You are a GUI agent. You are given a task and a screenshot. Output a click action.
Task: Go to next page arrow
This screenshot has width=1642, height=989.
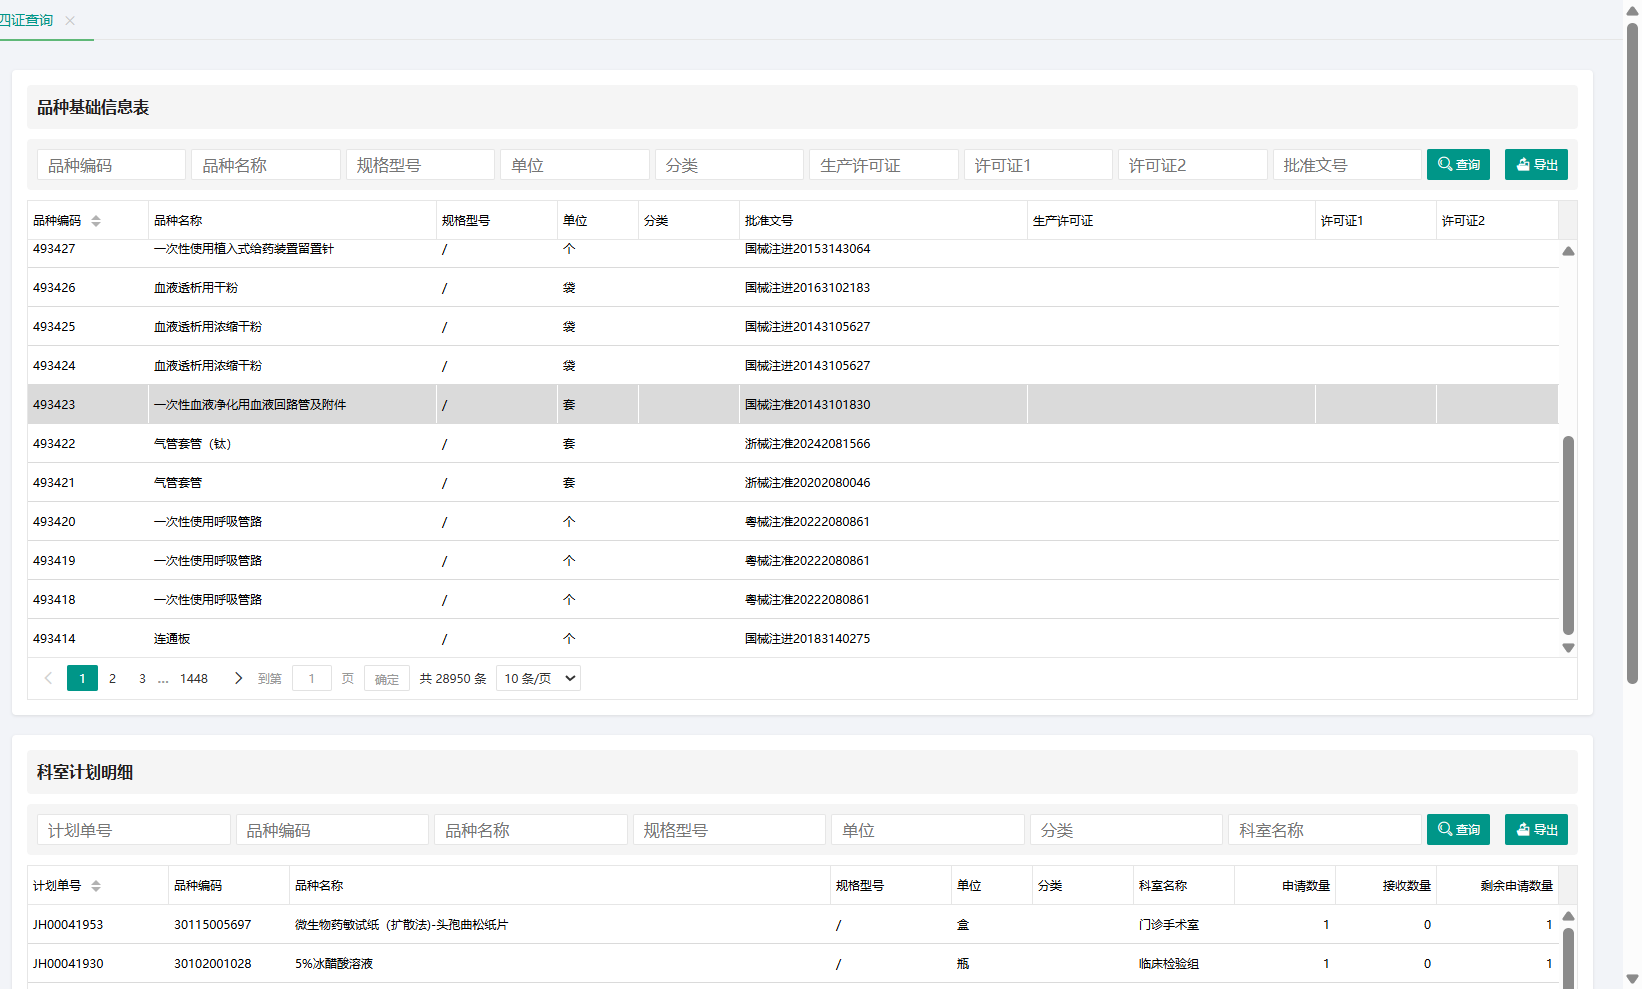click(238, 678)
